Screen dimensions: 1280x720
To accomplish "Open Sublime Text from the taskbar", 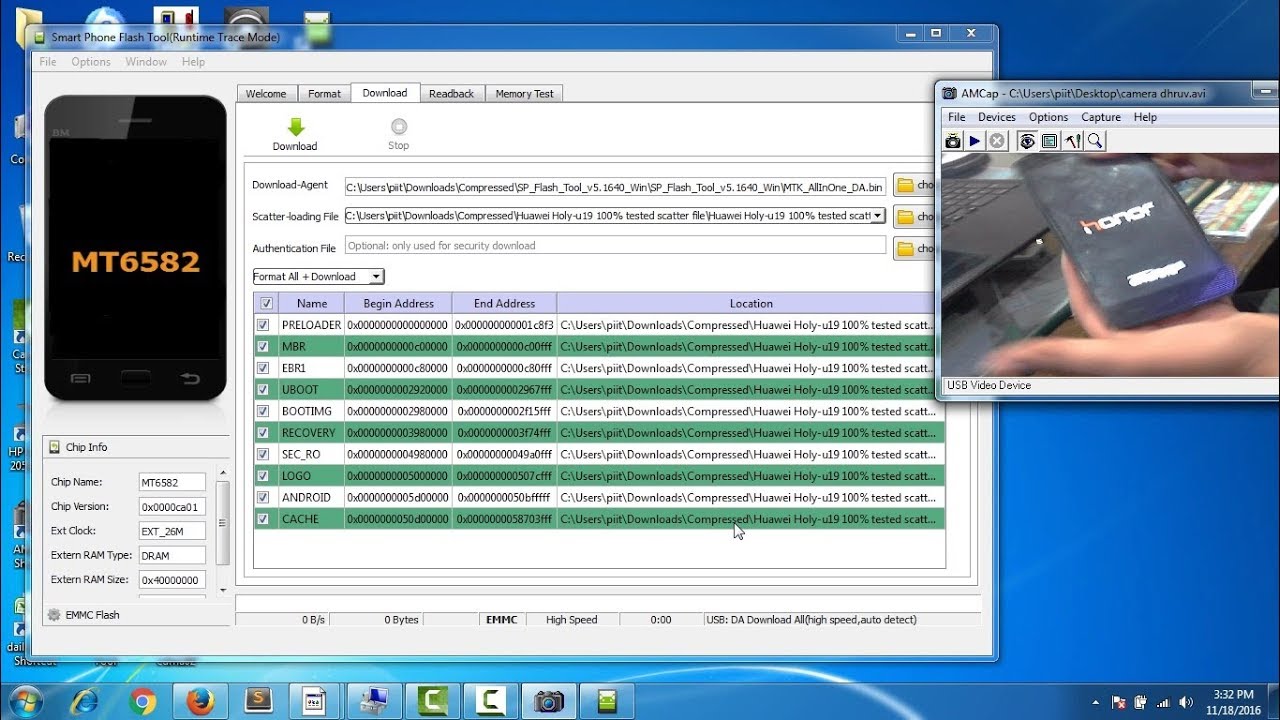I will coord(258,701).
